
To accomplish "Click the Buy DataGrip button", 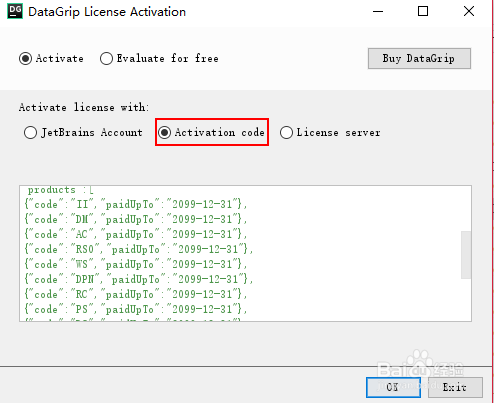I will pos(419,59).
